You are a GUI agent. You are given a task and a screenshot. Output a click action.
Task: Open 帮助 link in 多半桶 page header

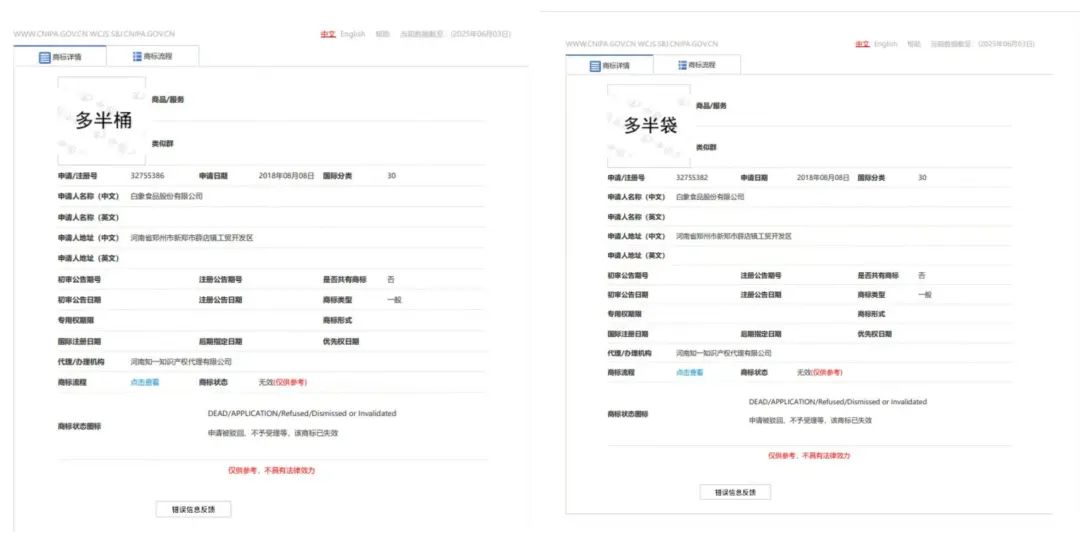coord(382,34)
